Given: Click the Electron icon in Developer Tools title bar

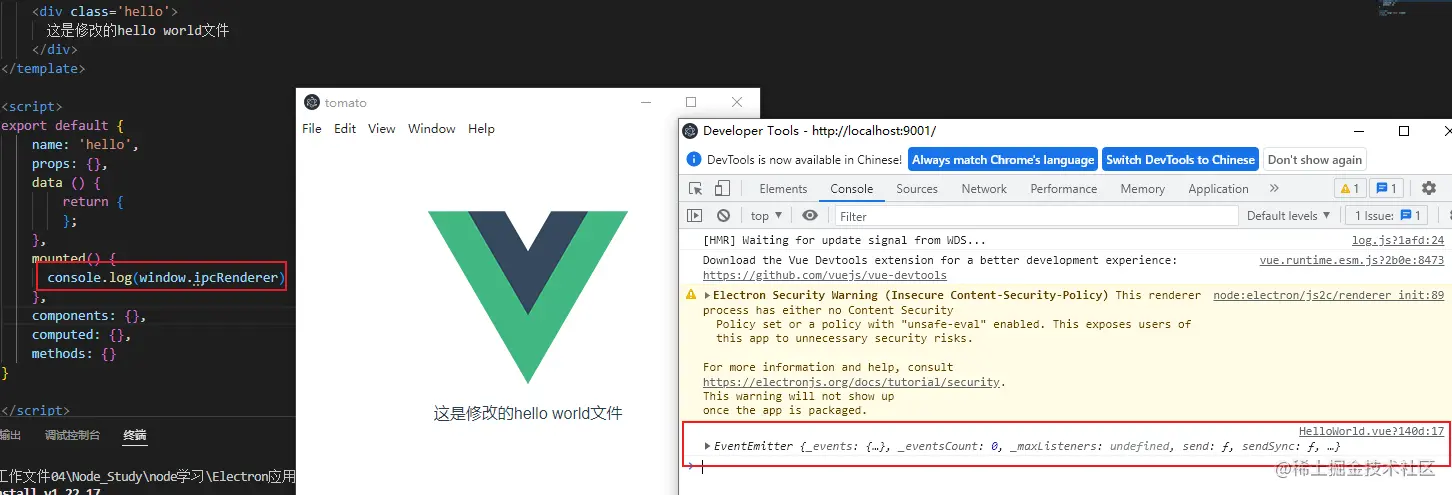Looking at the screenshot, I should tap(688, 130).
